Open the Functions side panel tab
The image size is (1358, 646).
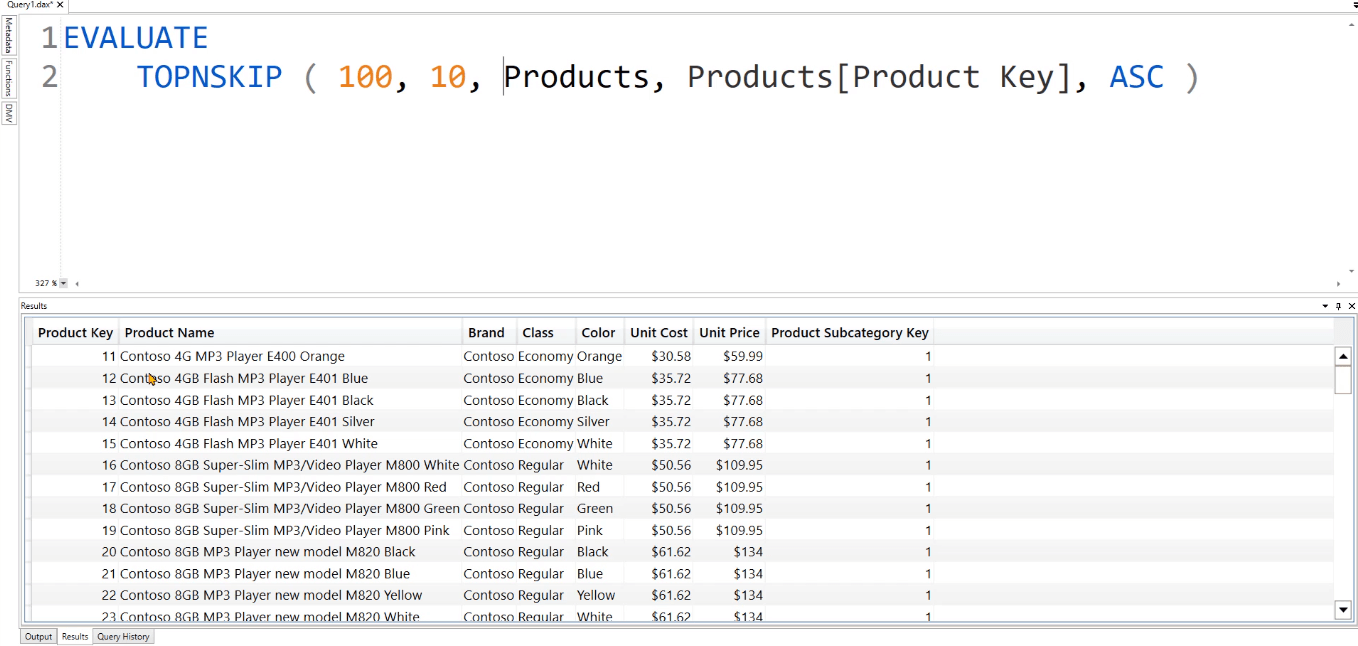[8, 78]
